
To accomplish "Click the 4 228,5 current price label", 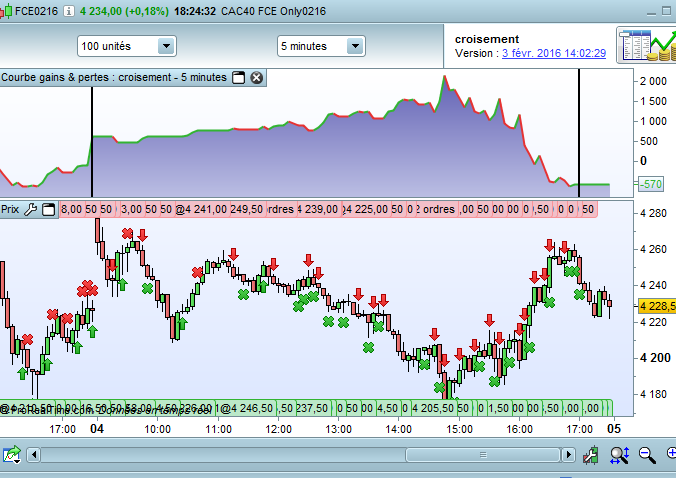I will pyautogui.click(x=654, y=306).
